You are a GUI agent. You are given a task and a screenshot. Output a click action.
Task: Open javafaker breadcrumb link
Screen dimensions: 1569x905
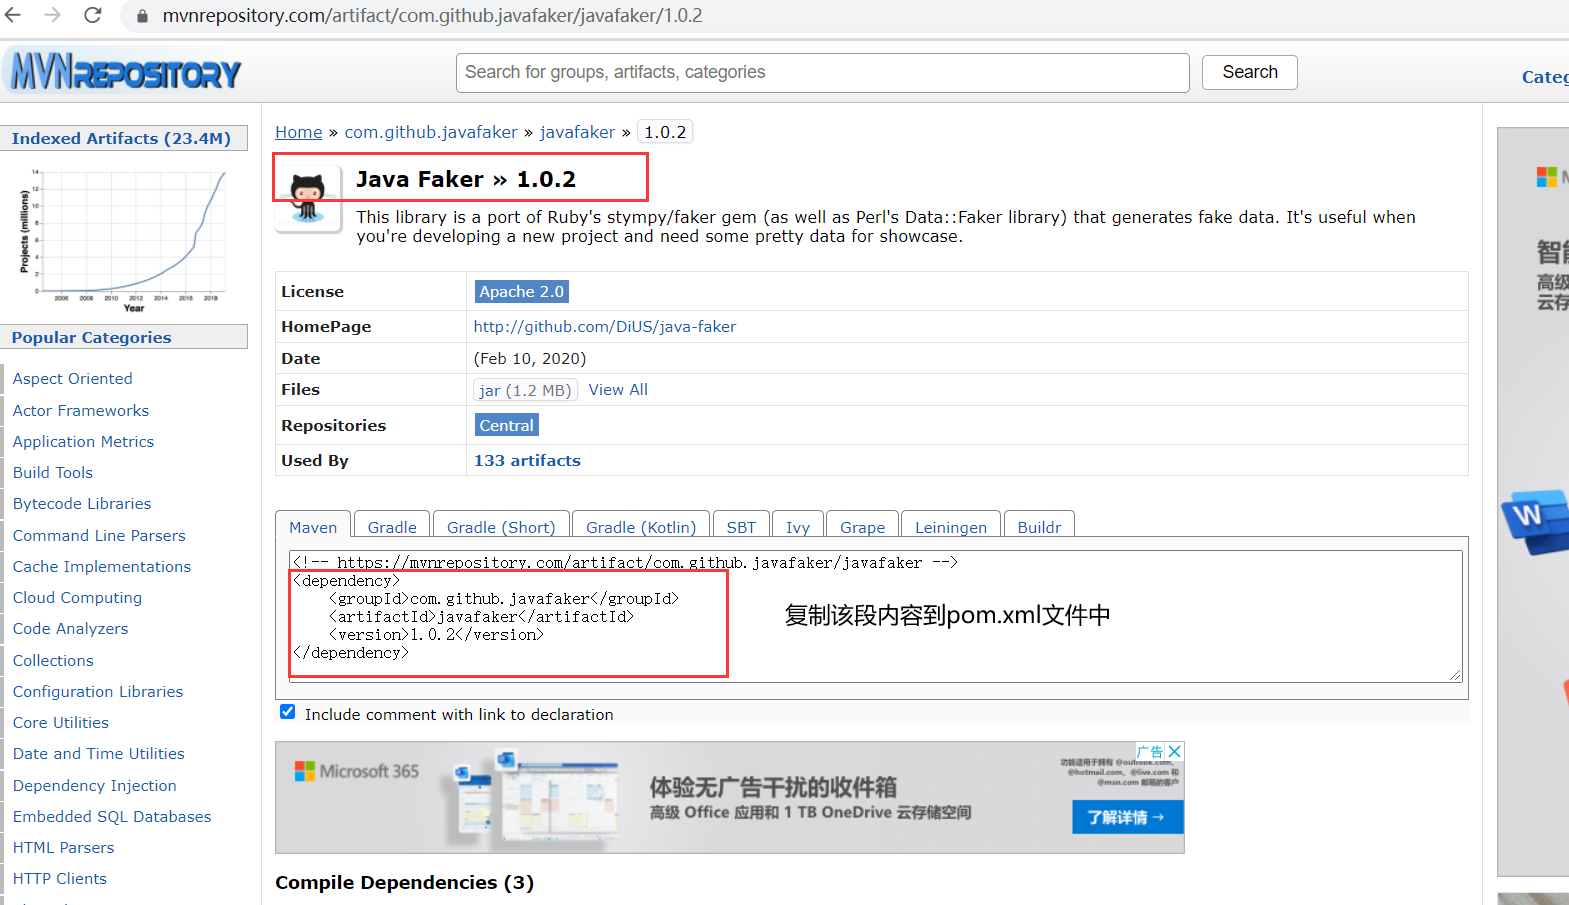coord(578,132)
